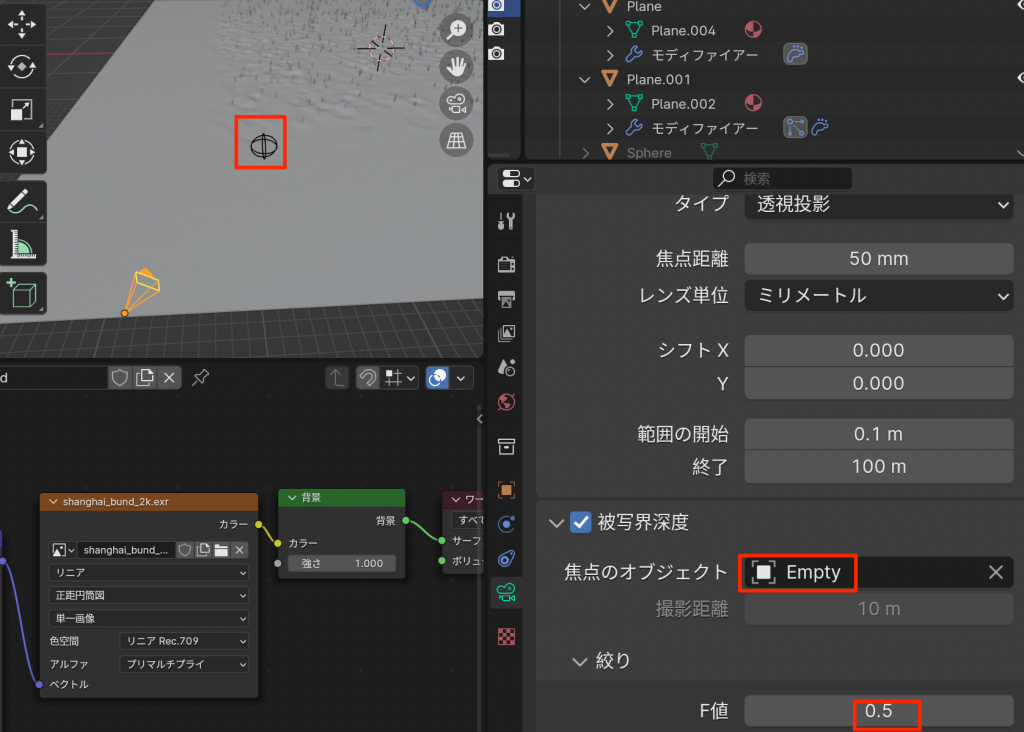This screenshot has height=732, width=1024.
Task: Pin the node editor with the pin icon
Action: pos(201,377)
